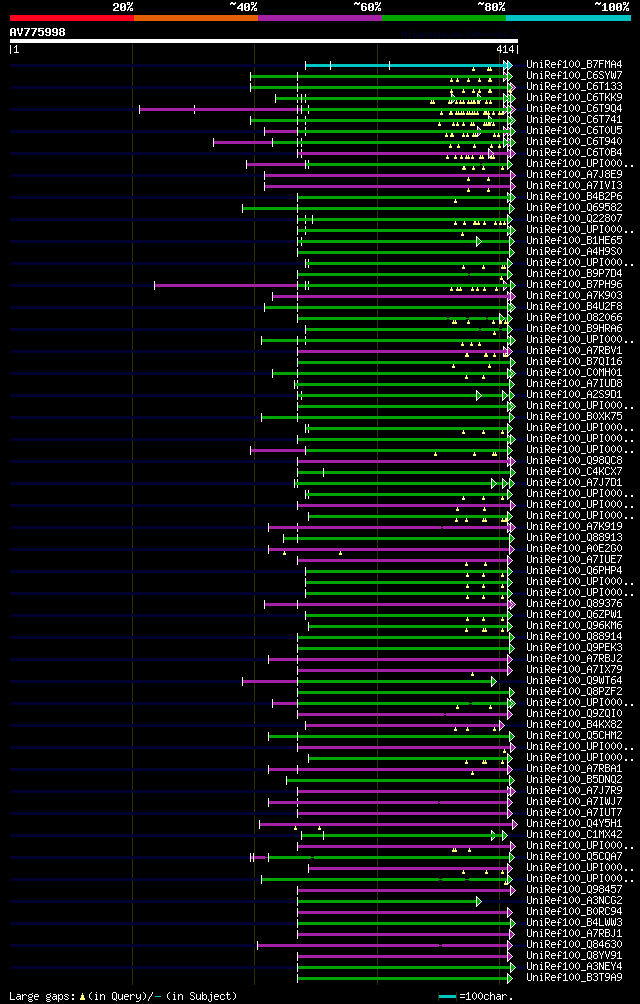Image resolution: width=640 pixels, height=1004 pixels.
Task: Click the white query sequence bar
Action: tap(264, 41)
